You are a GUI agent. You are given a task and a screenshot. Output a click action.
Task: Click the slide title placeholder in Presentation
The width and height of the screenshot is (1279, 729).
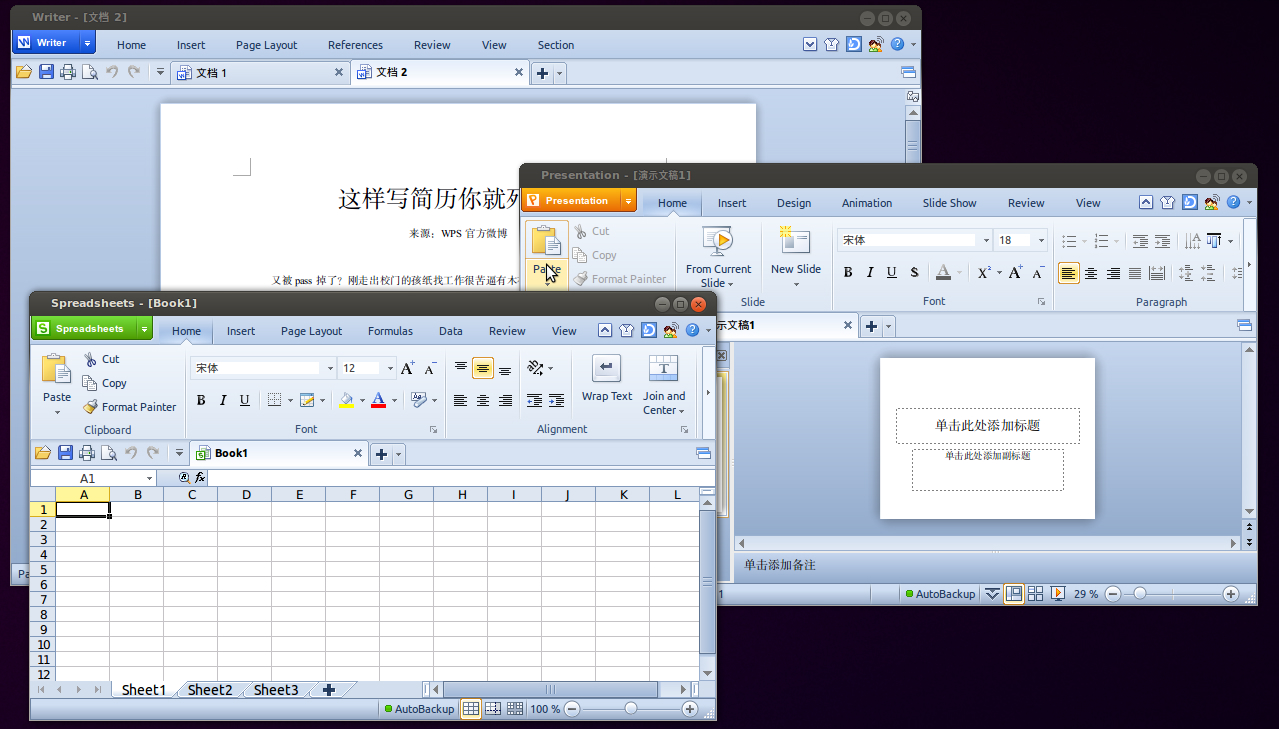(x=987, y=425)
